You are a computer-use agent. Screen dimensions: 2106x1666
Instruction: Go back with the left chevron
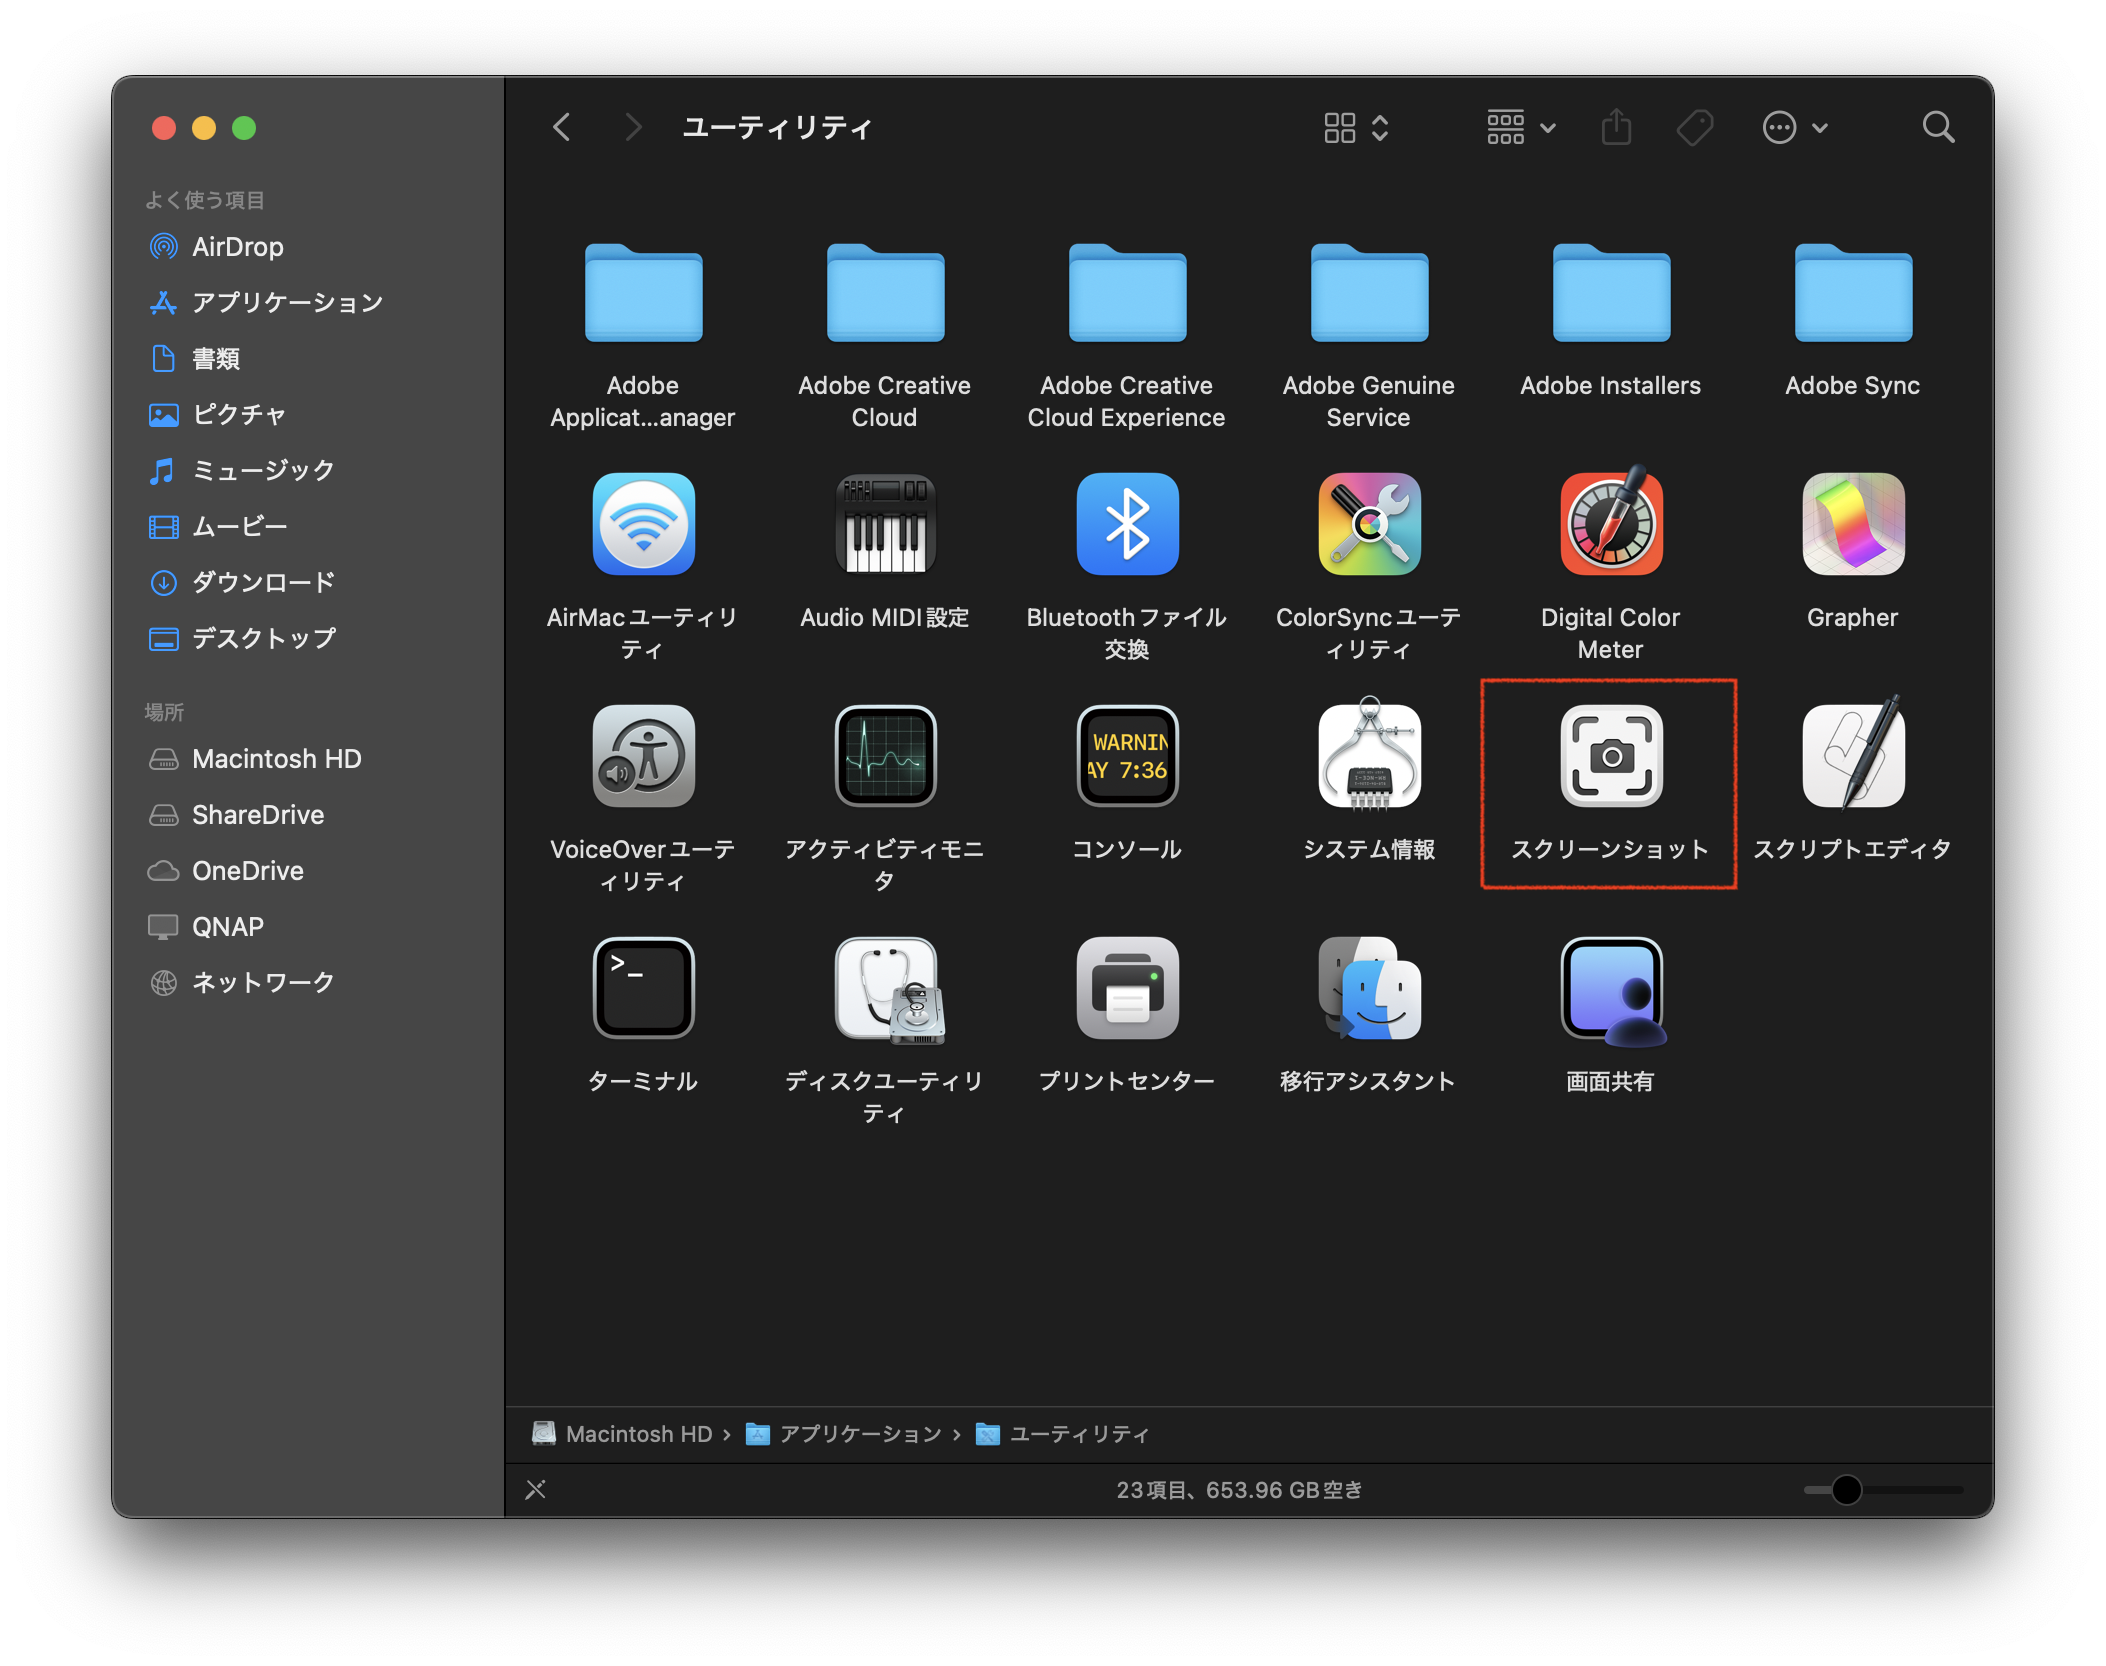click(562, 127)
